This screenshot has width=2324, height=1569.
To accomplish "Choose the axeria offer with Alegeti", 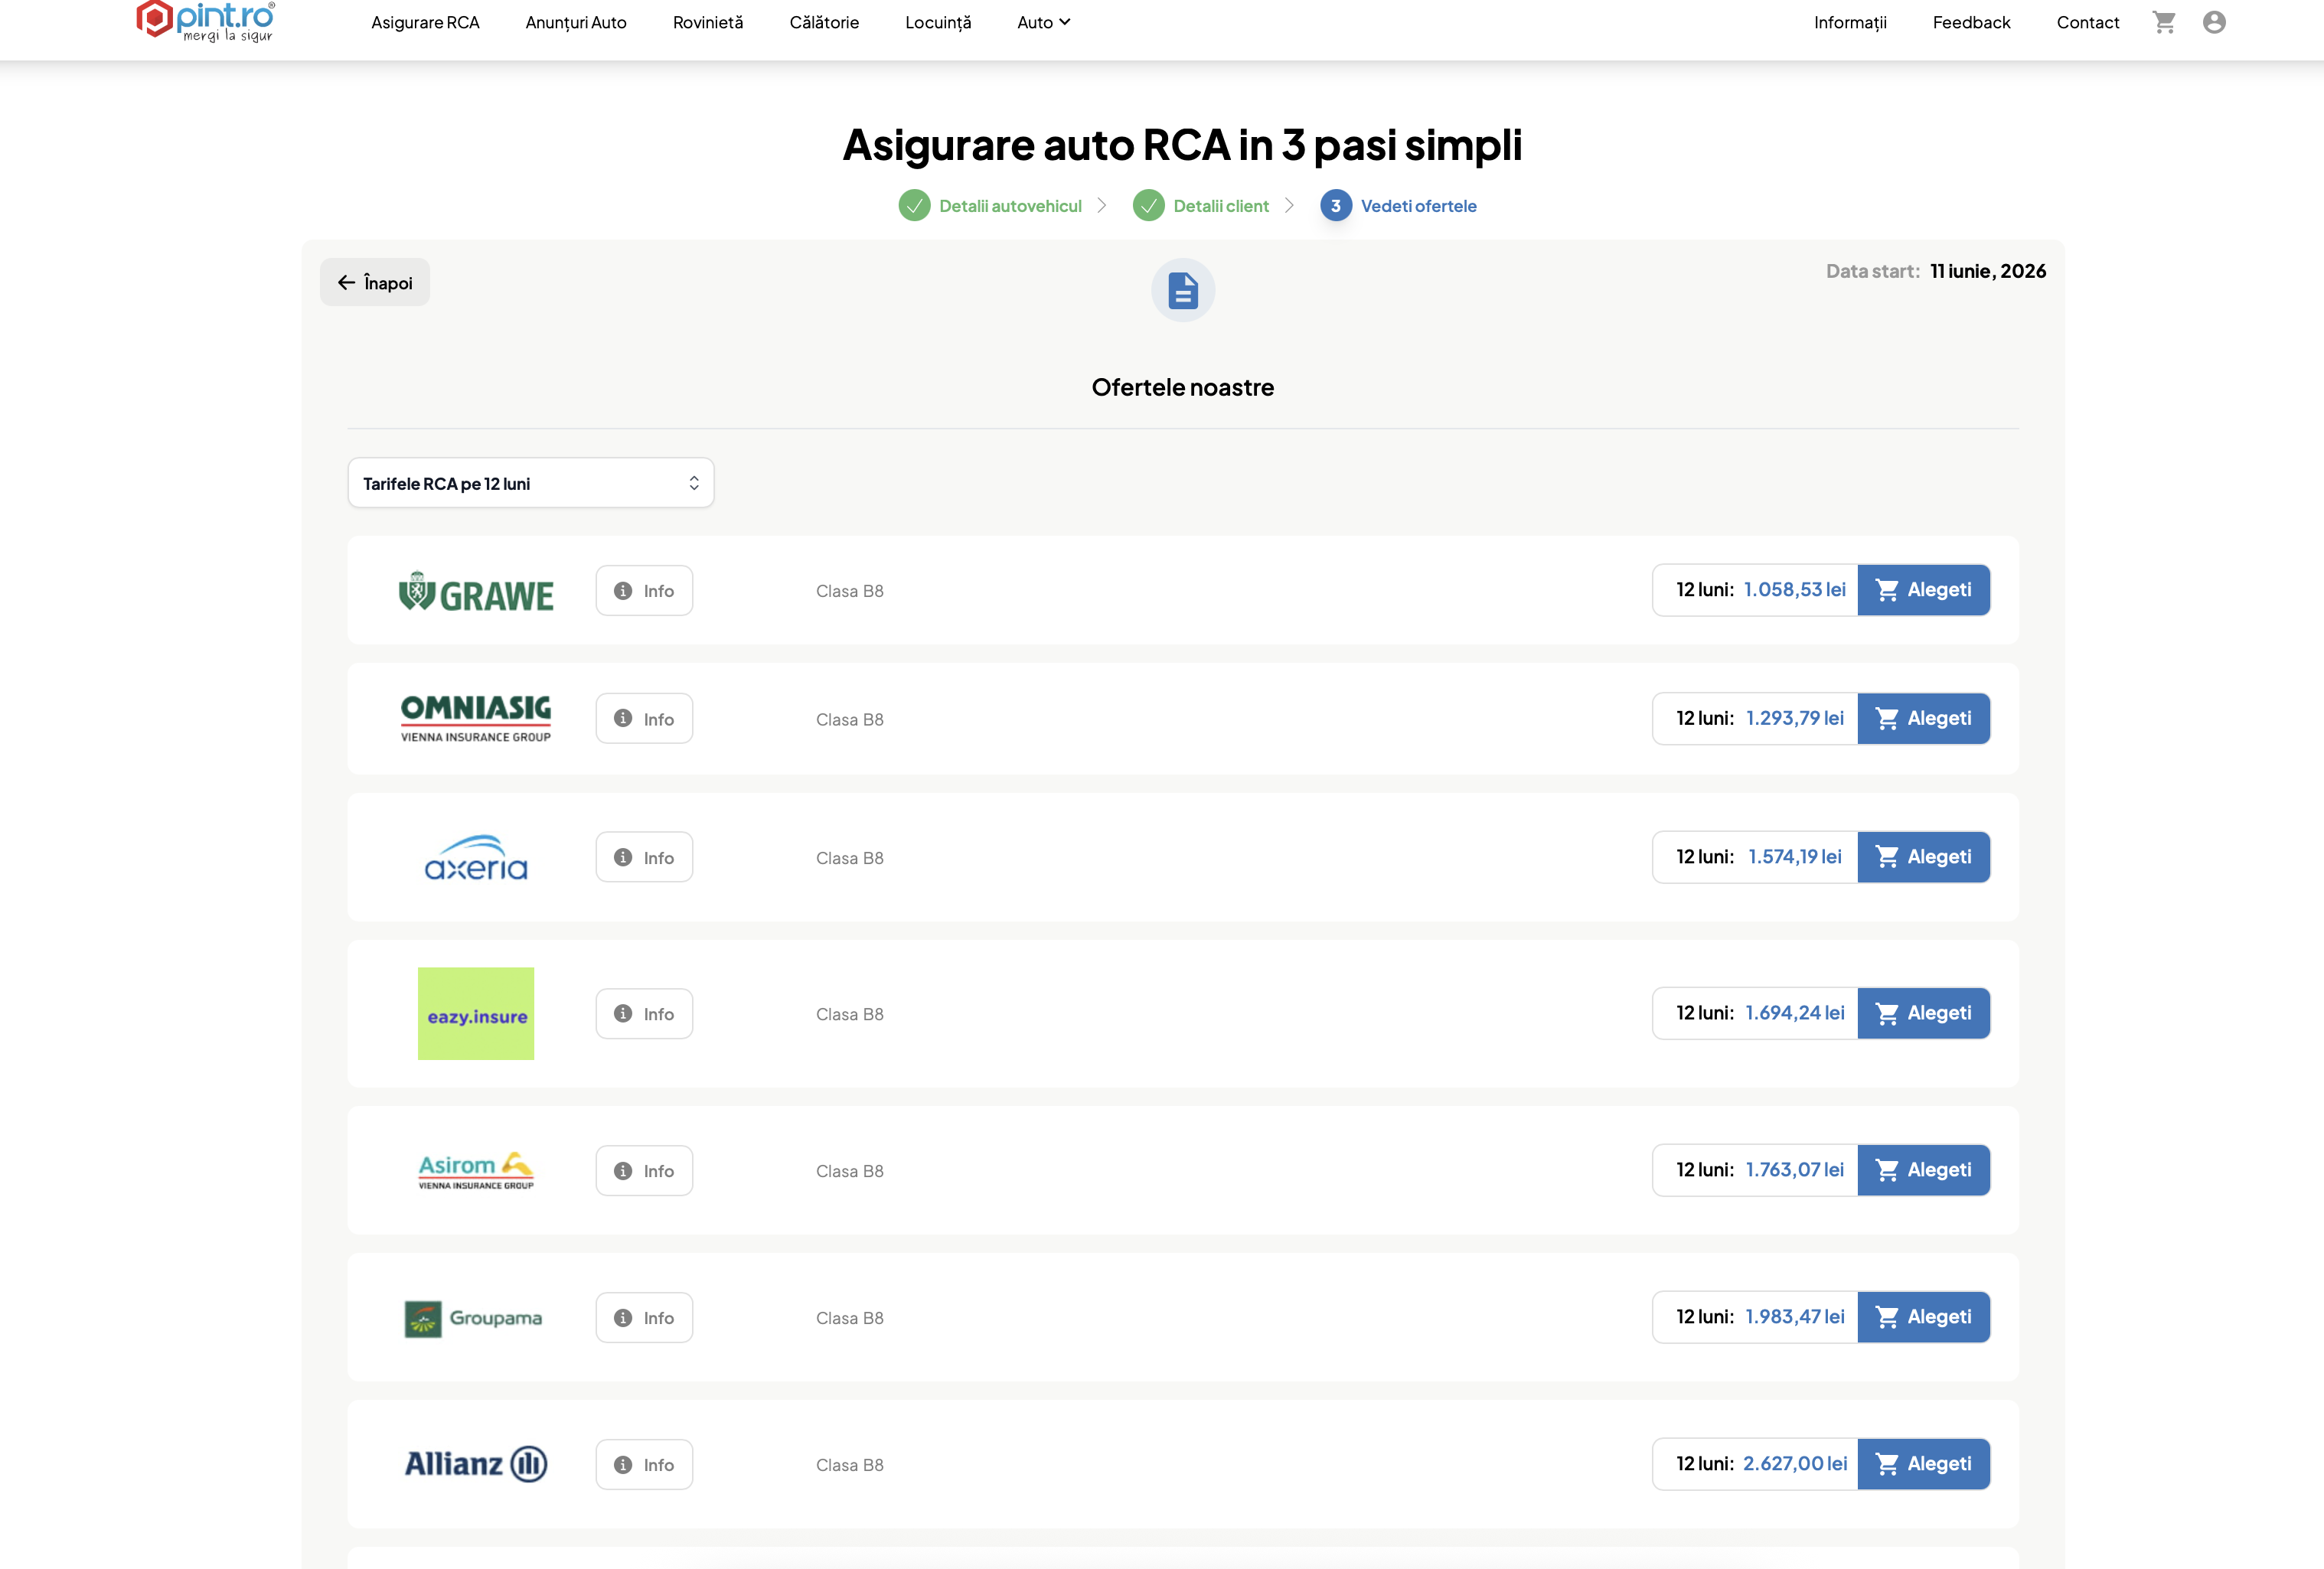I will (x=1923, y=857).
